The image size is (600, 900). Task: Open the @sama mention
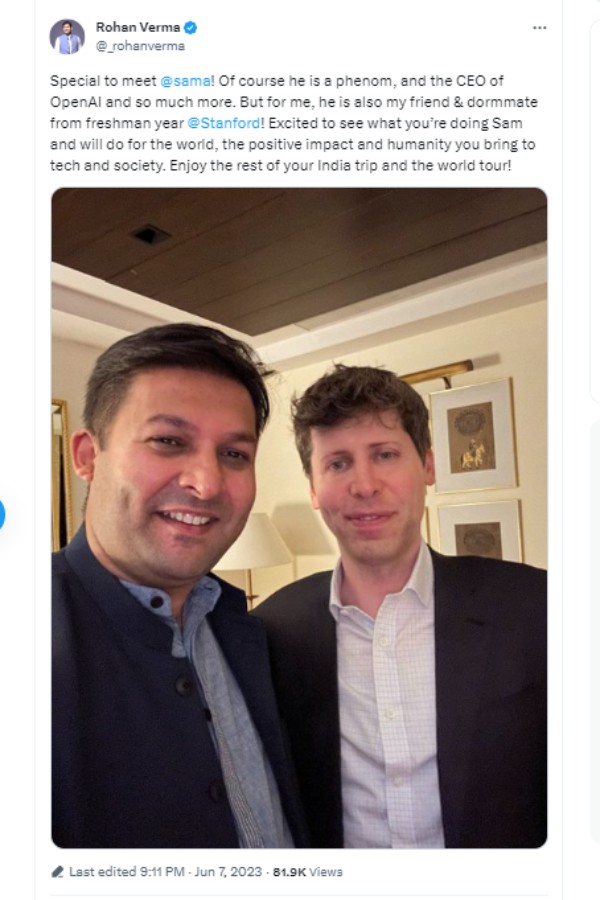[x=185, y=81]
